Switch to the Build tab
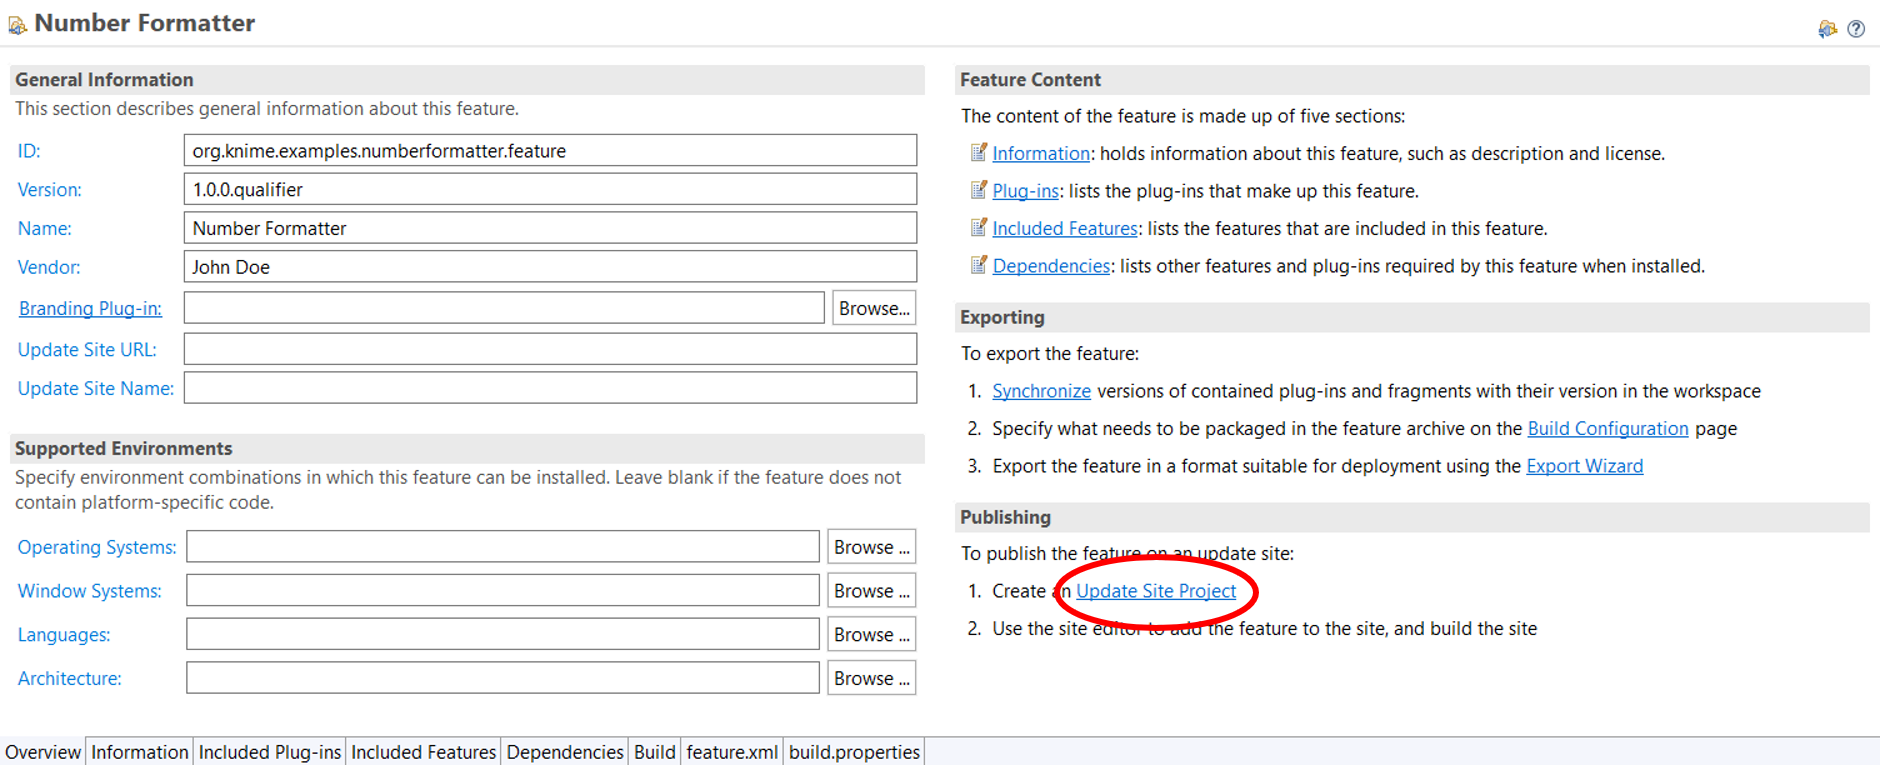 655,752
